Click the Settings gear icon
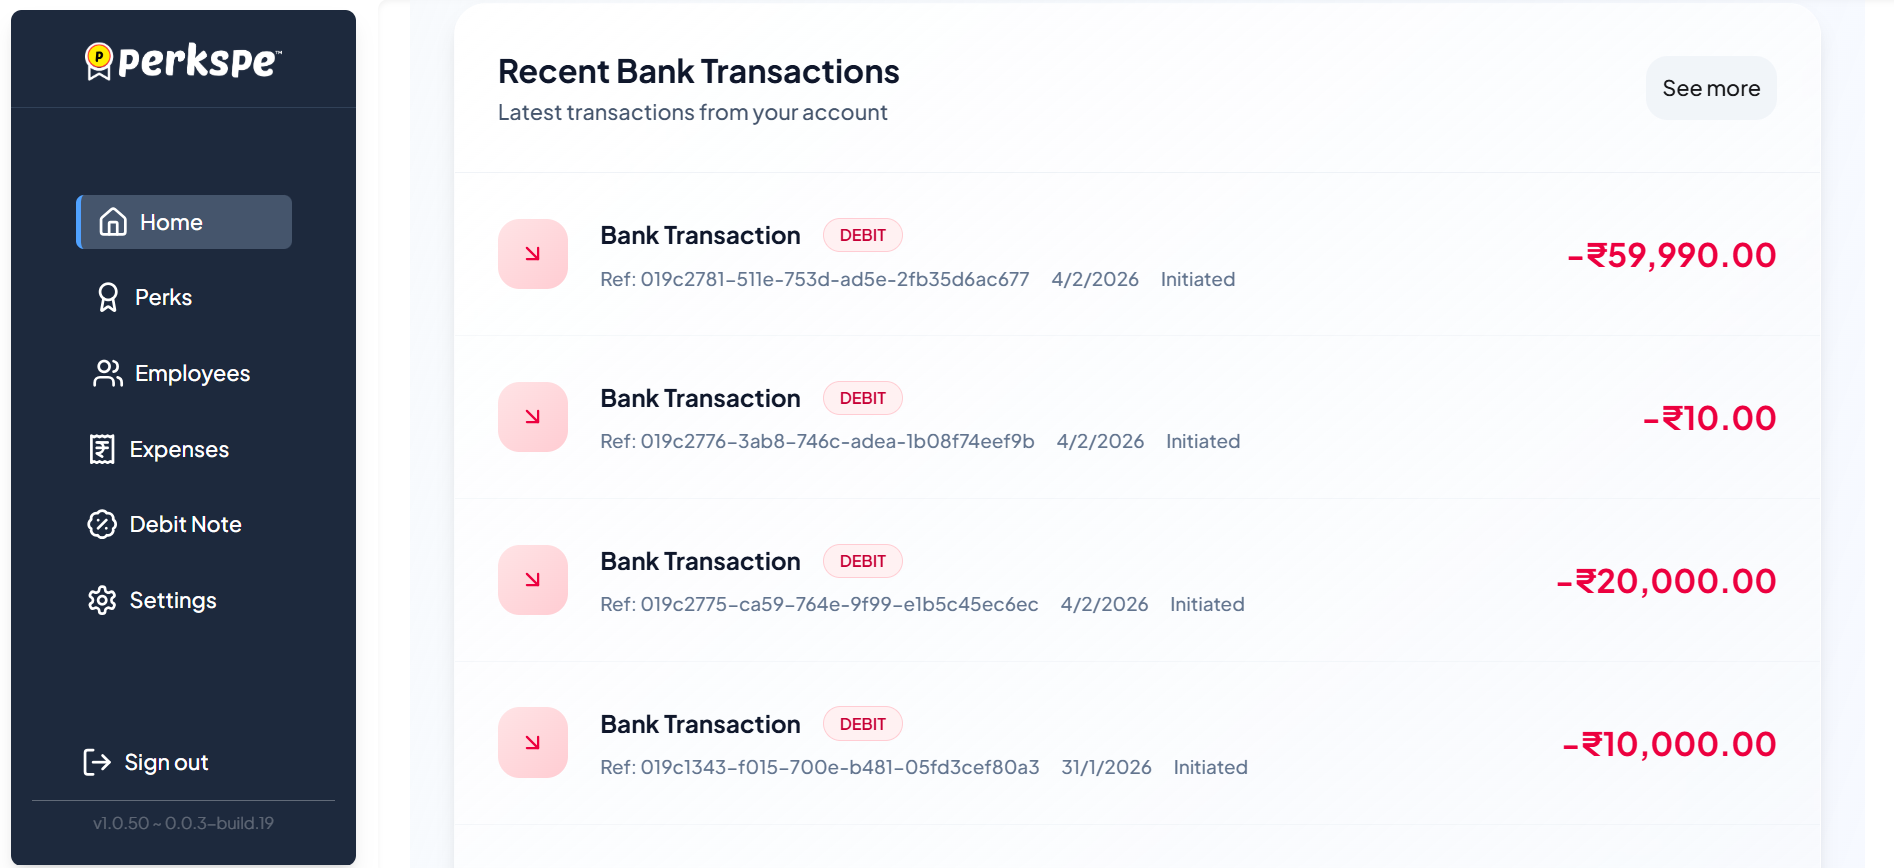Screen dimensions: 1894x868 coord(102,600)
